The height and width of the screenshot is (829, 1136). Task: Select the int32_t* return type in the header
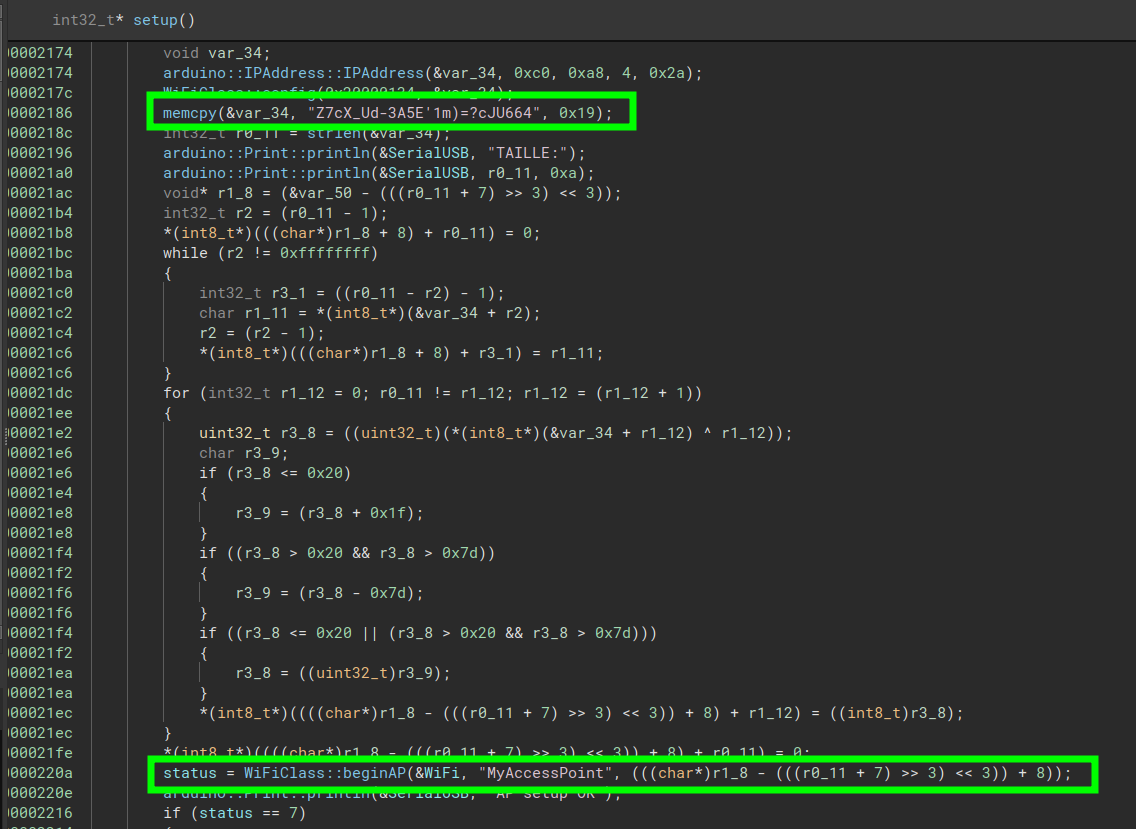pos(88,20)
